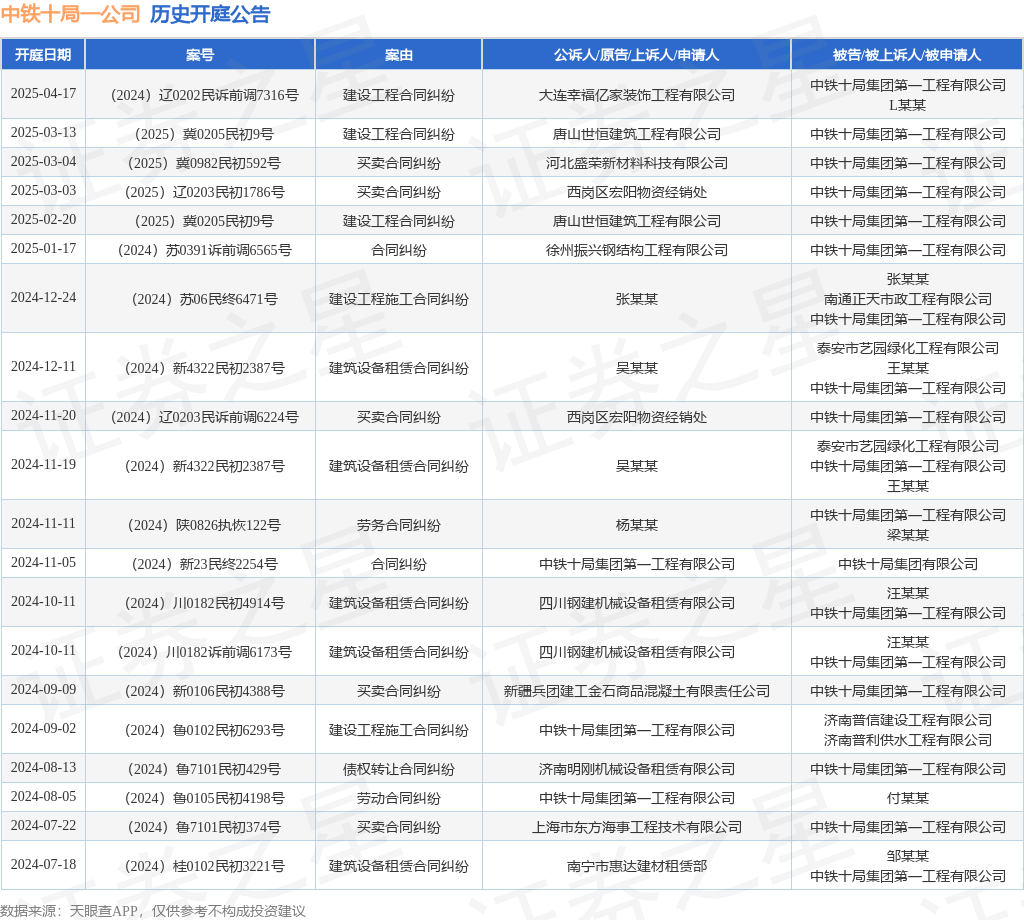This screenshot has width=1024, height=920.
Task: Click plaintiff 南宁市惠达建材租赁部
Action: (x=637, y=866)
